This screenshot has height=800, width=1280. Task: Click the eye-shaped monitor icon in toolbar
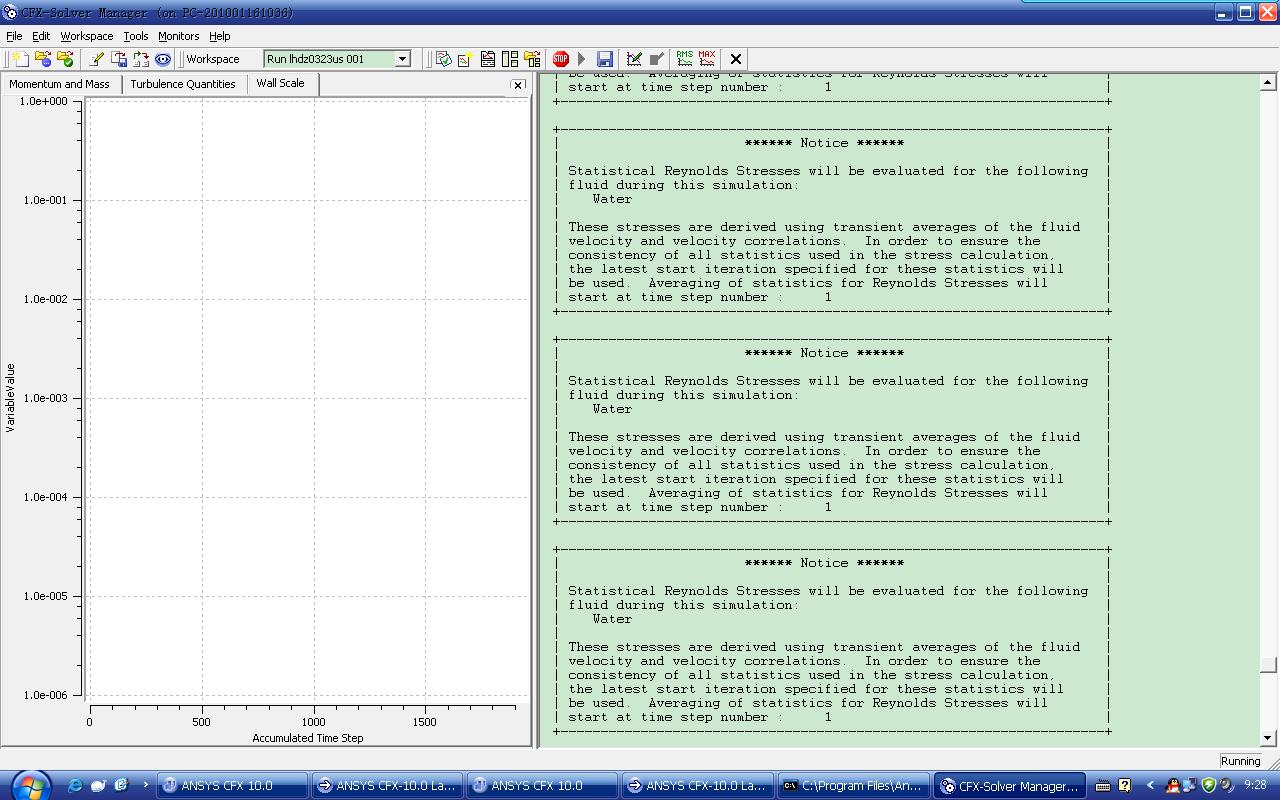click(163, 59)
